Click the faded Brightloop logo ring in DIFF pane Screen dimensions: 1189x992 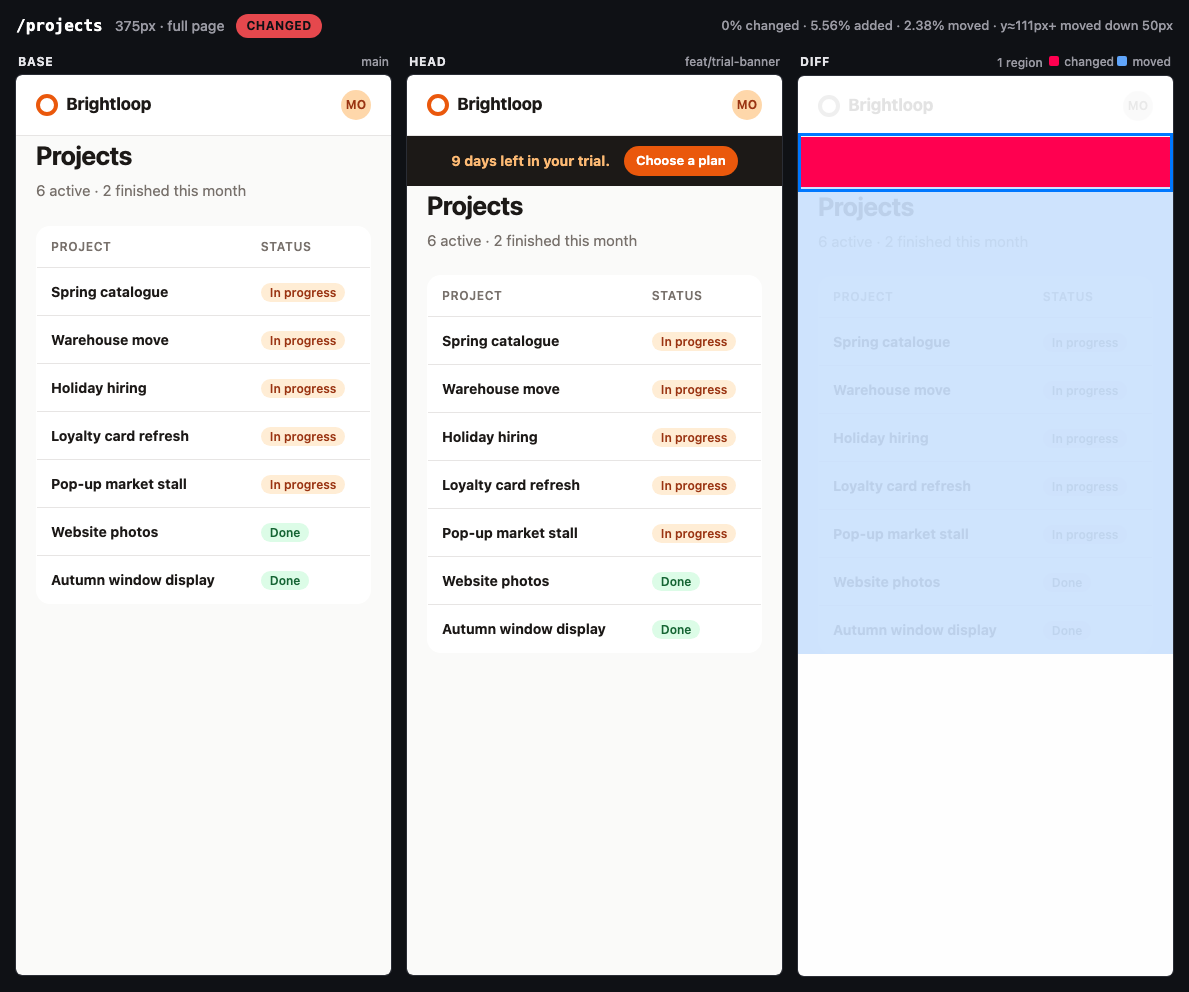point(829,105)
